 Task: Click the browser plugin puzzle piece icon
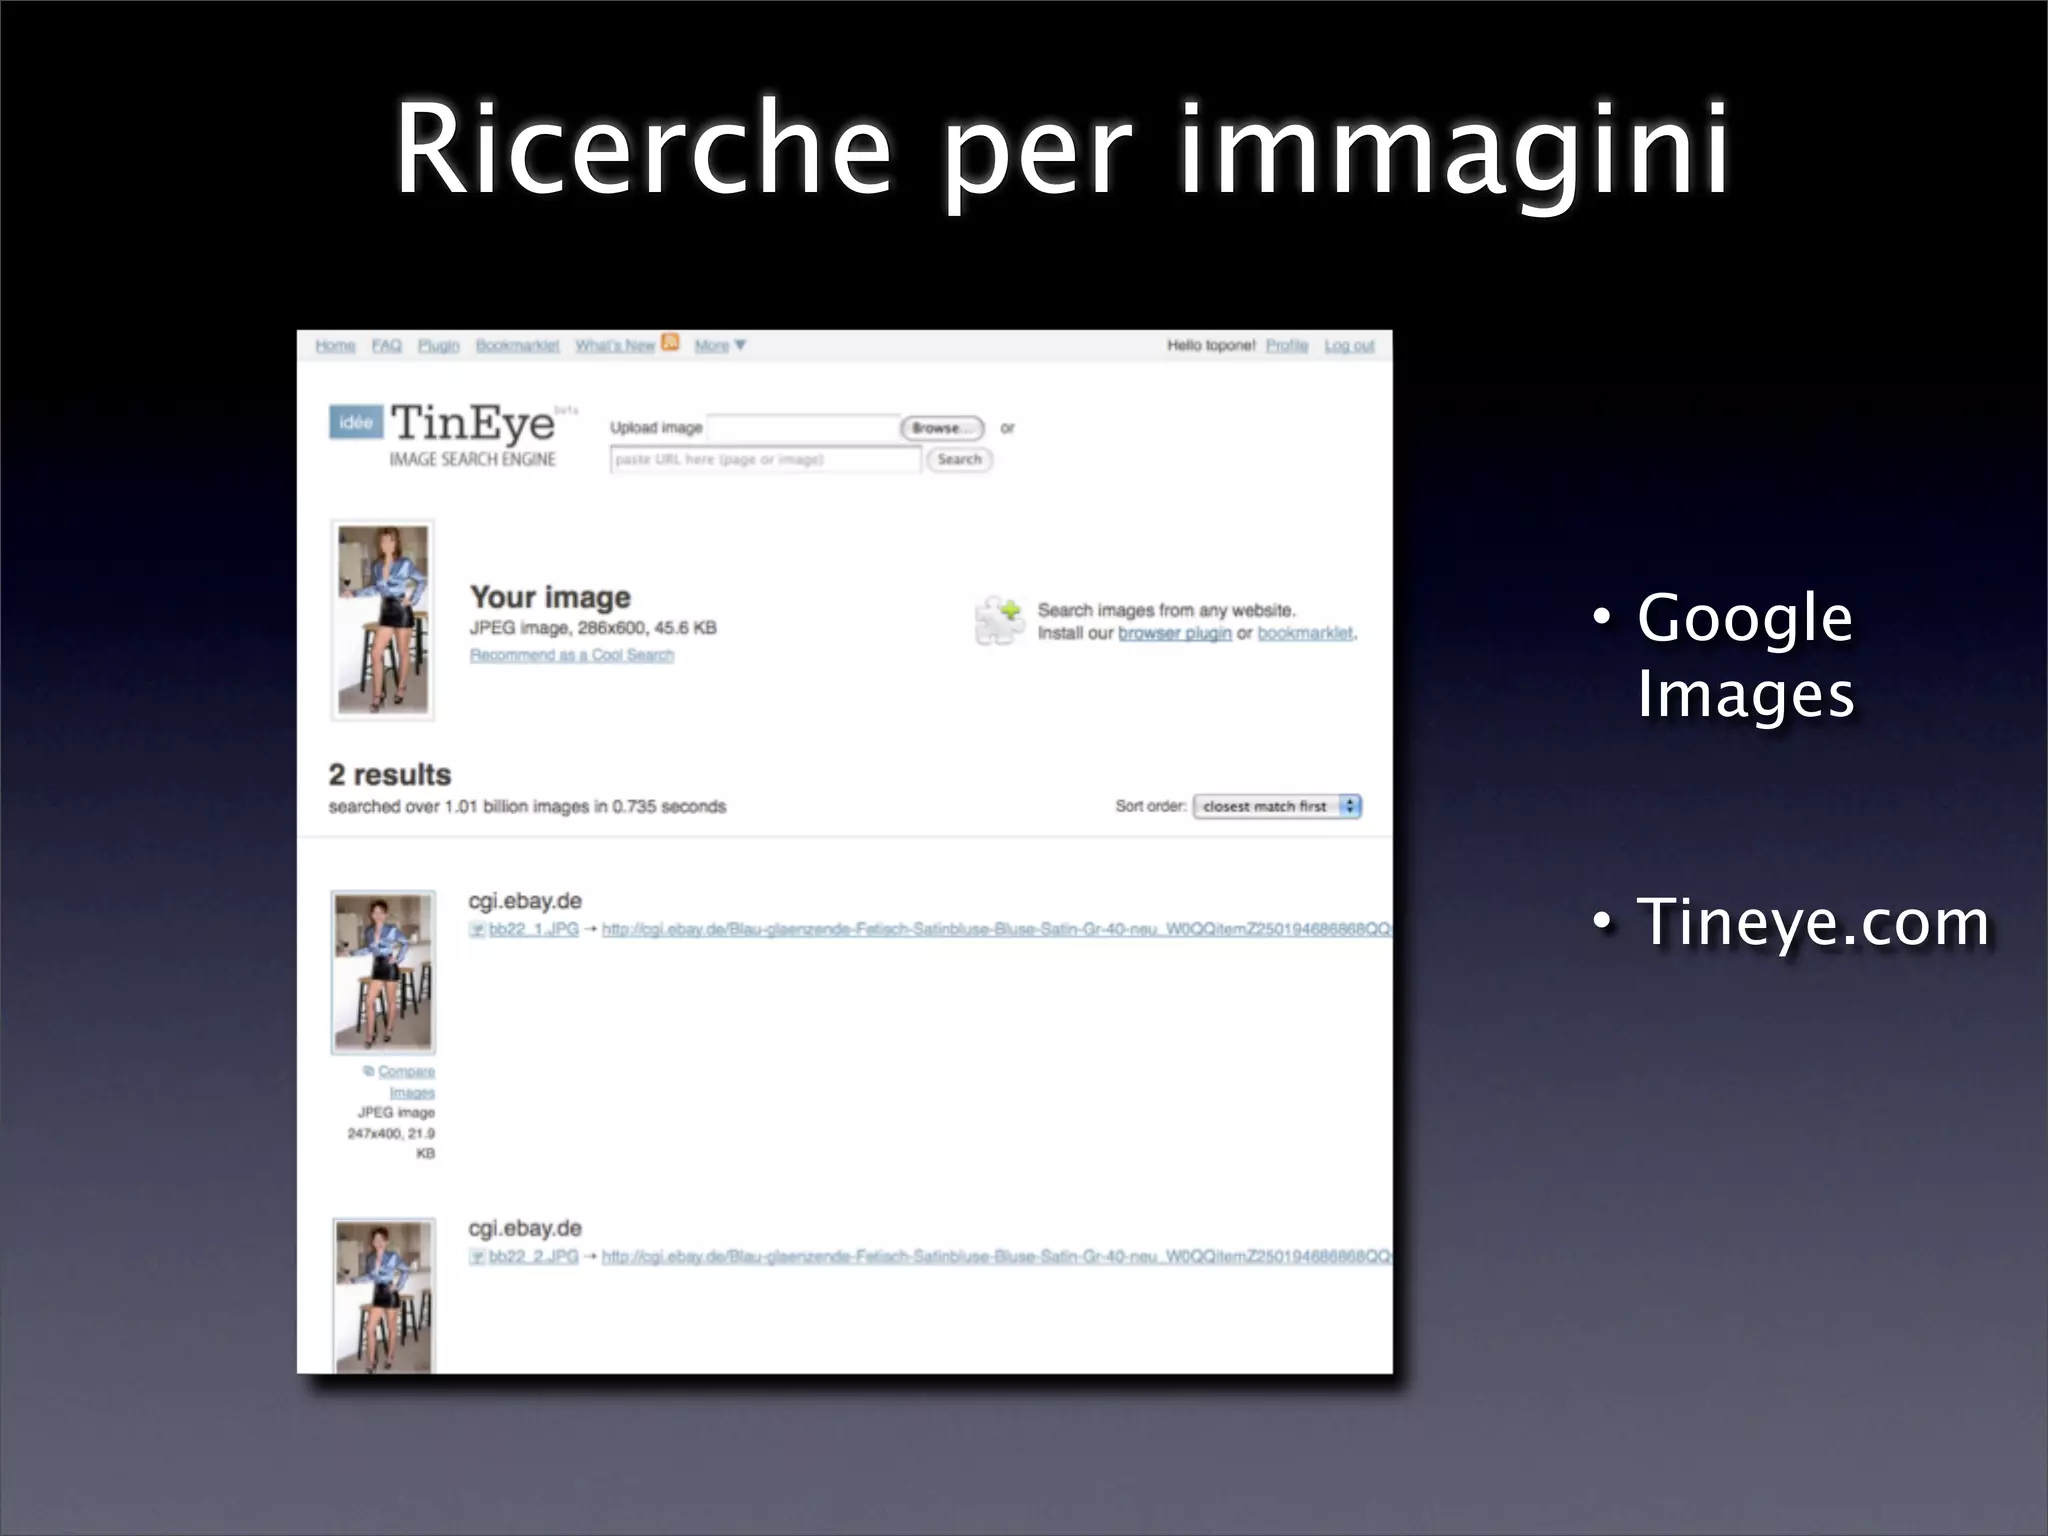(x=999, y=621)
